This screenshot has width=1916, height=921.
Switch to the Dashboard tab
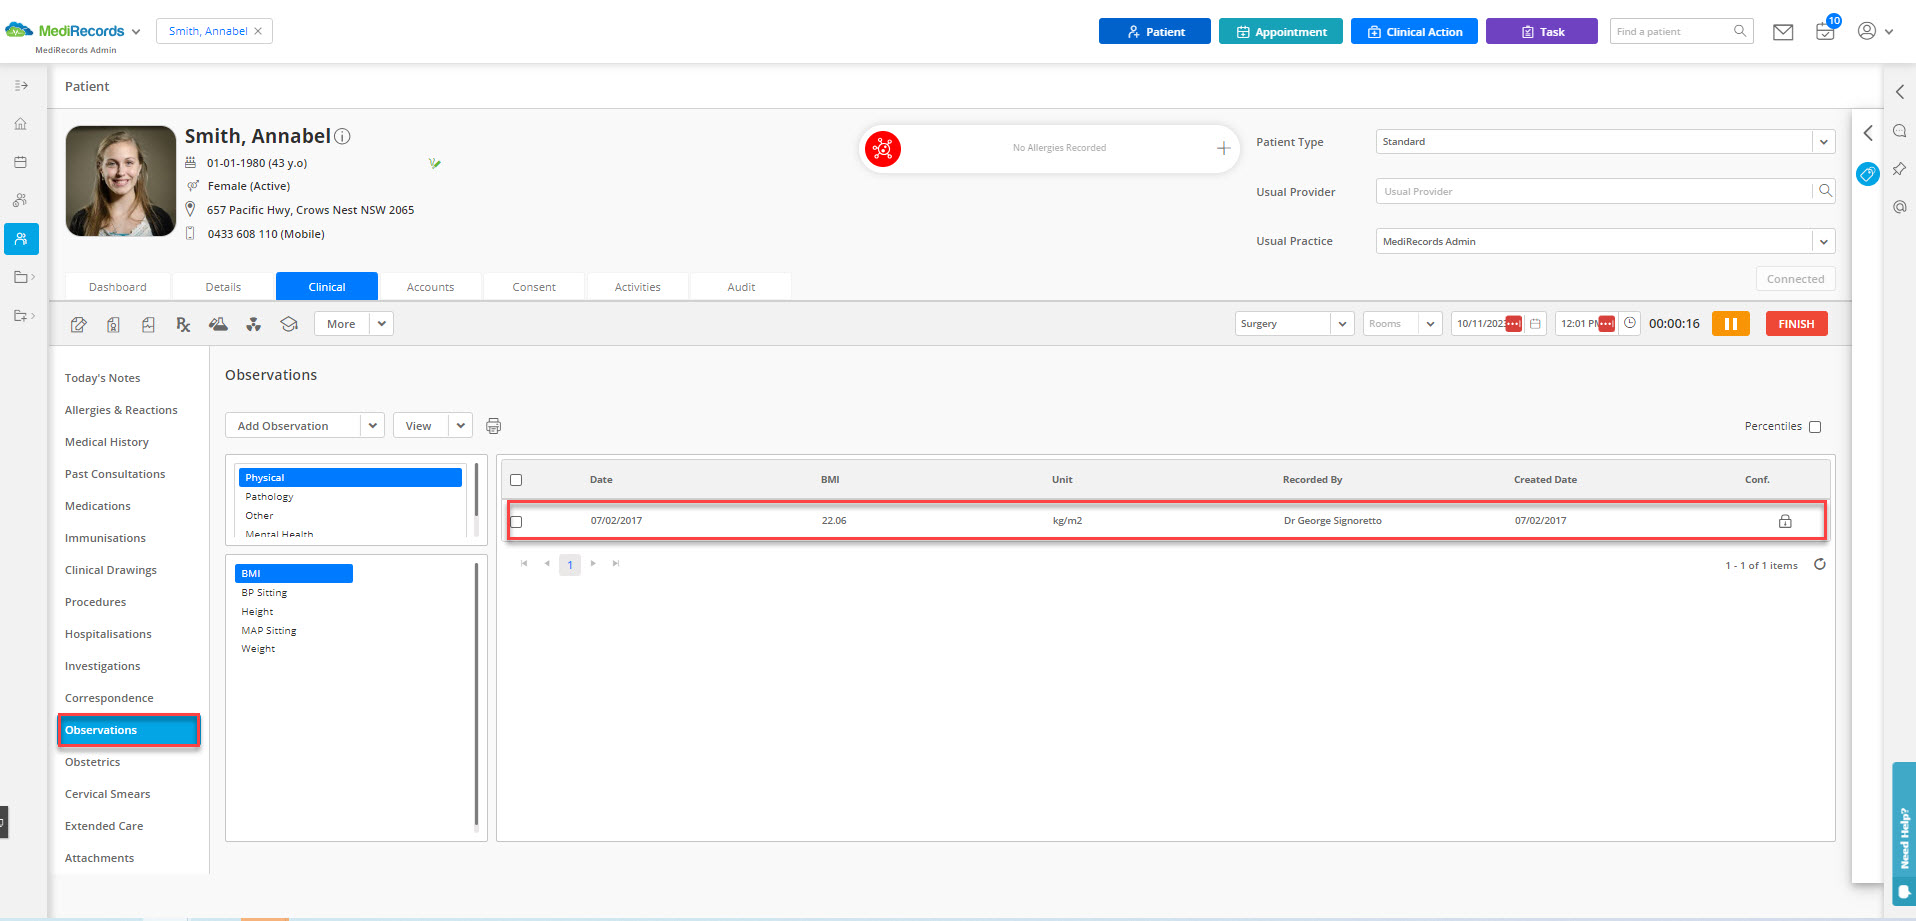pyautogui.click(x=118, y=287)
